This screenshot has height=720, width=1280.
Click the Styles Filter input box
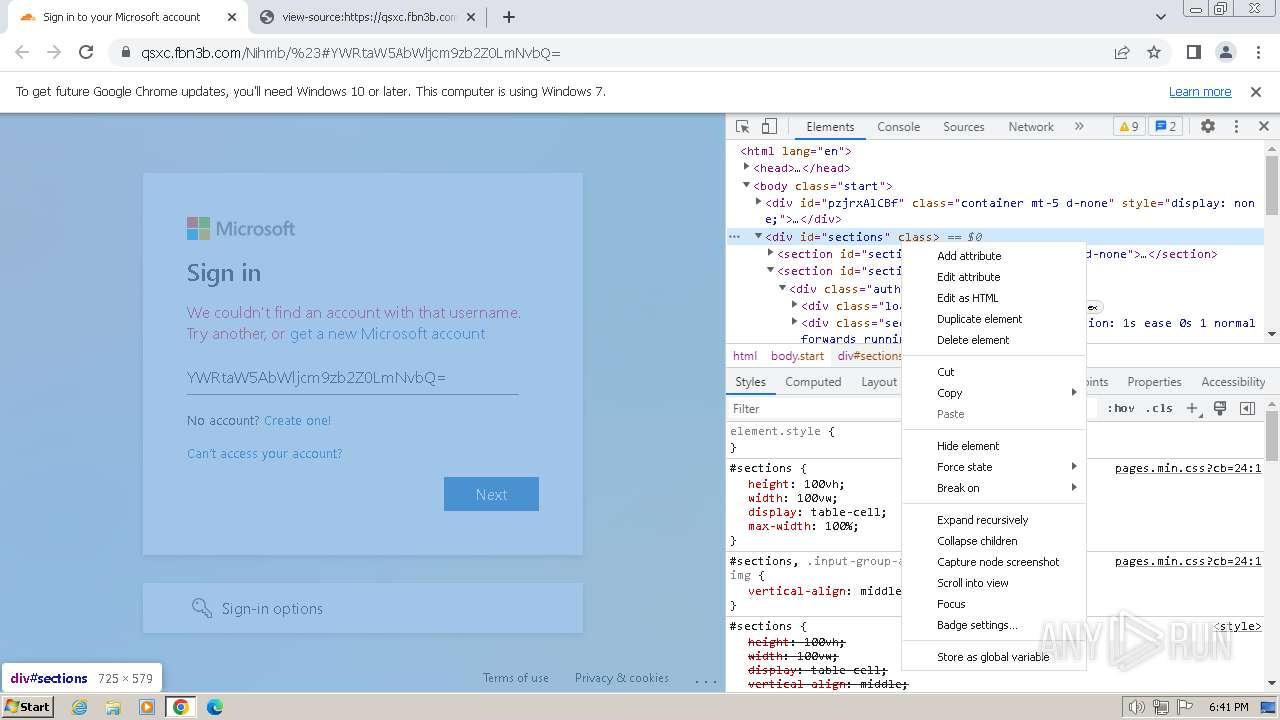(815, 408)
